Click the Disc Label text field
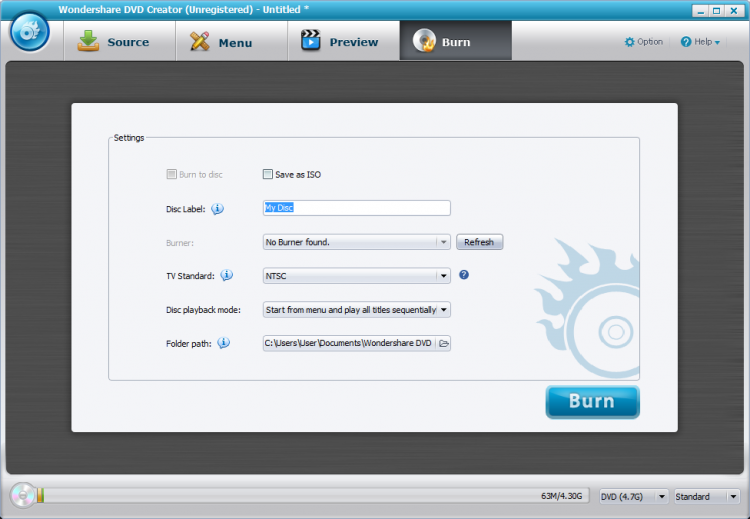Viewport: 750px width, 519px height. tap(356, 208)
